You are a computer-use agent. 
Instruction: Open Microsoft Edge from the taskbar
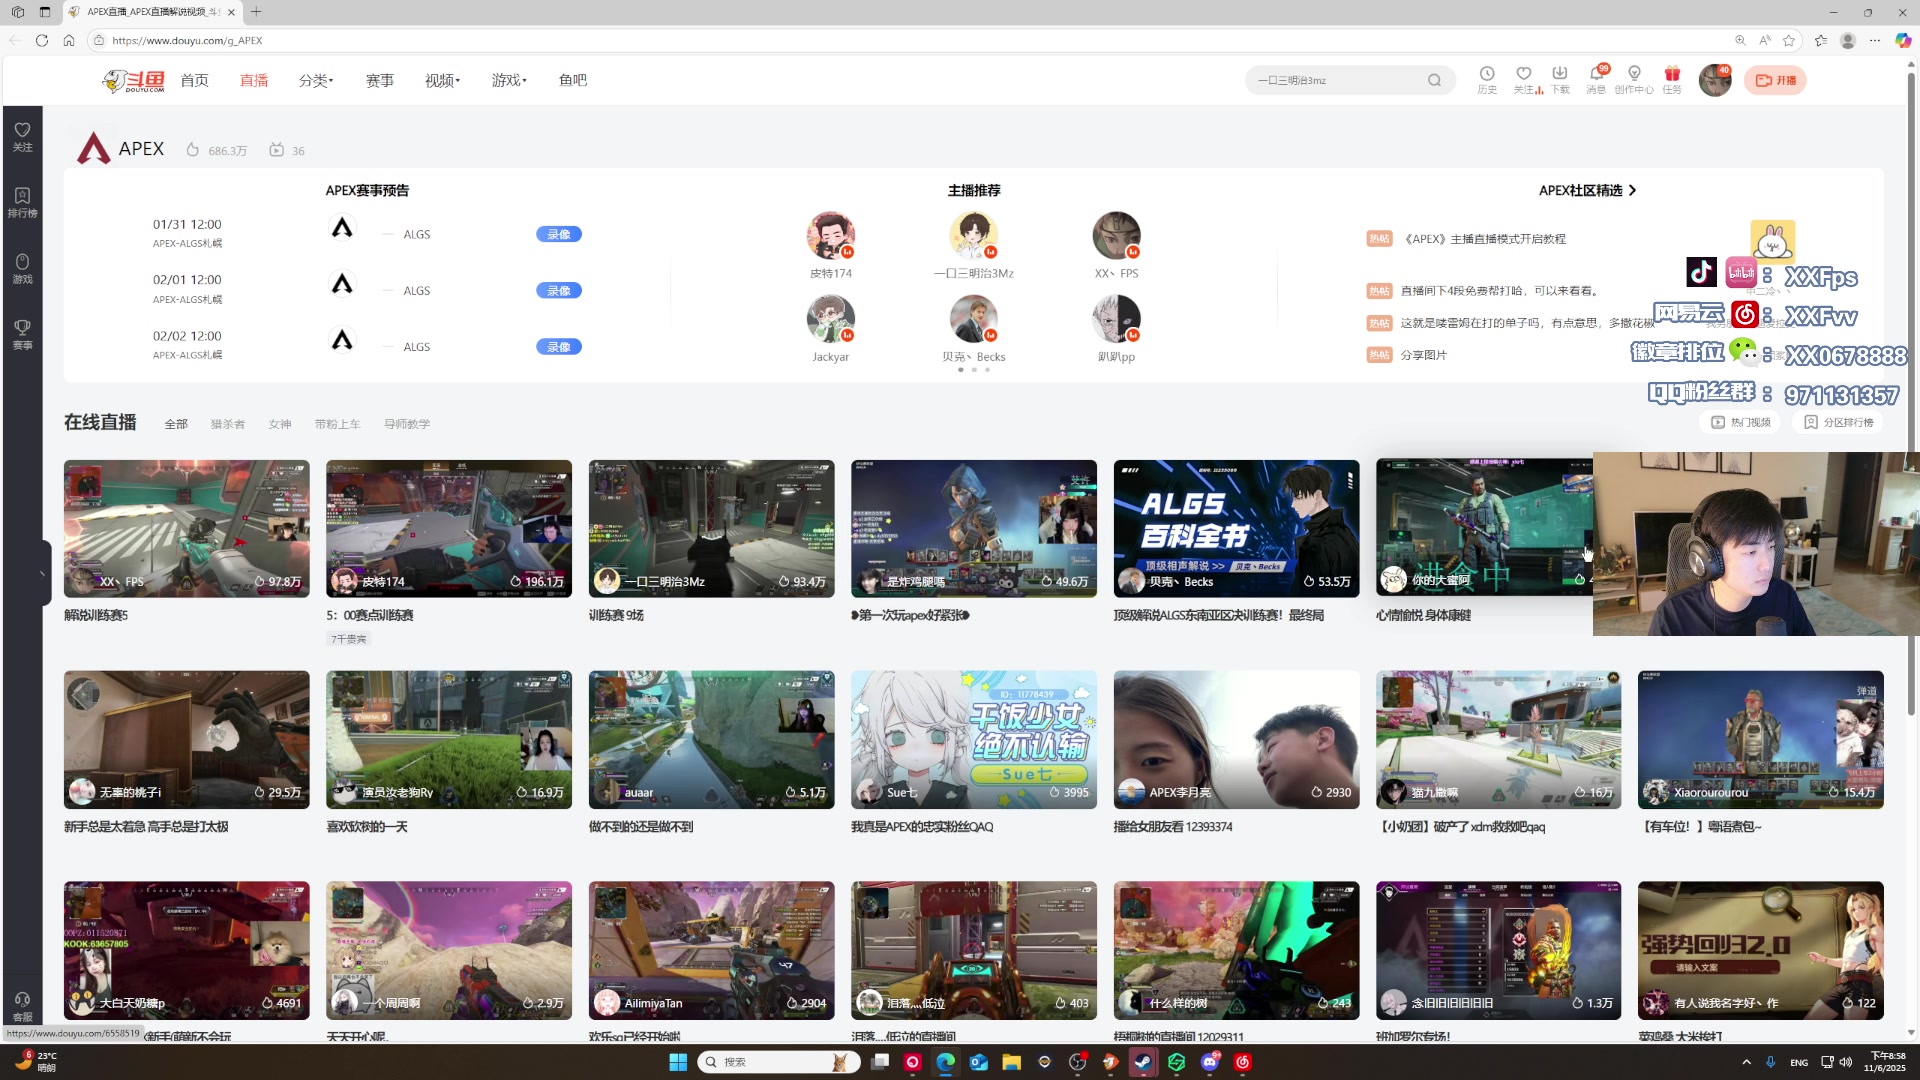tap(945, 1062)
